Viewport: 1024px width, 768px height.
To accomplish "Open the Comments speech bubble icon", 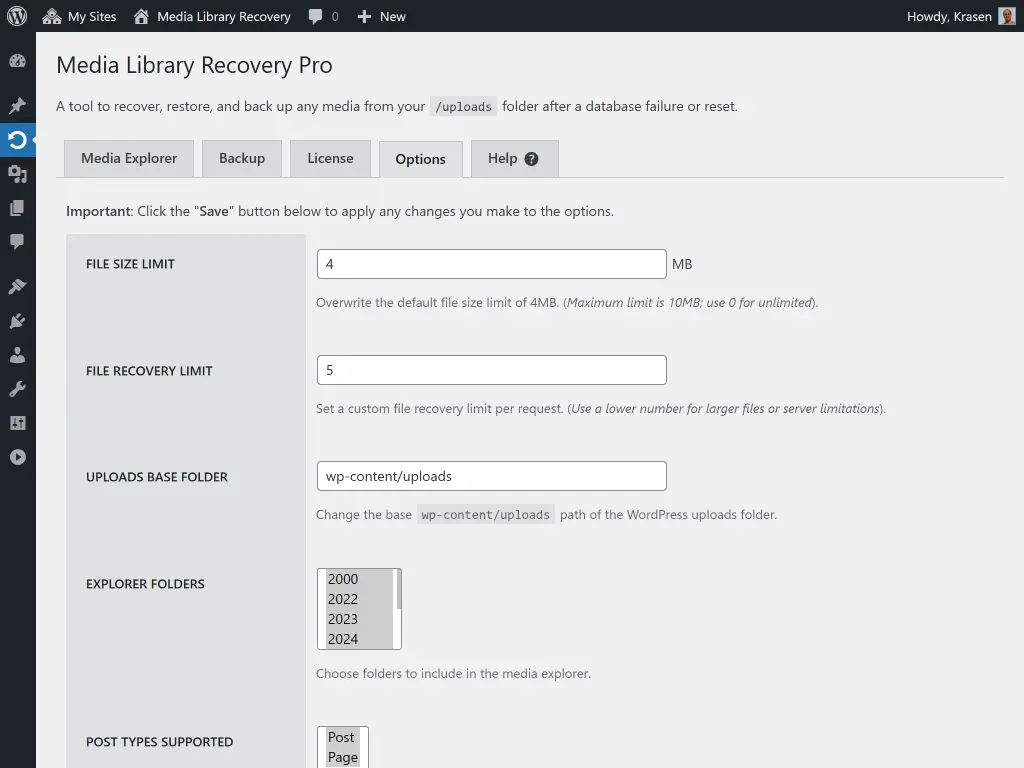I will click(x=17, y=242).
